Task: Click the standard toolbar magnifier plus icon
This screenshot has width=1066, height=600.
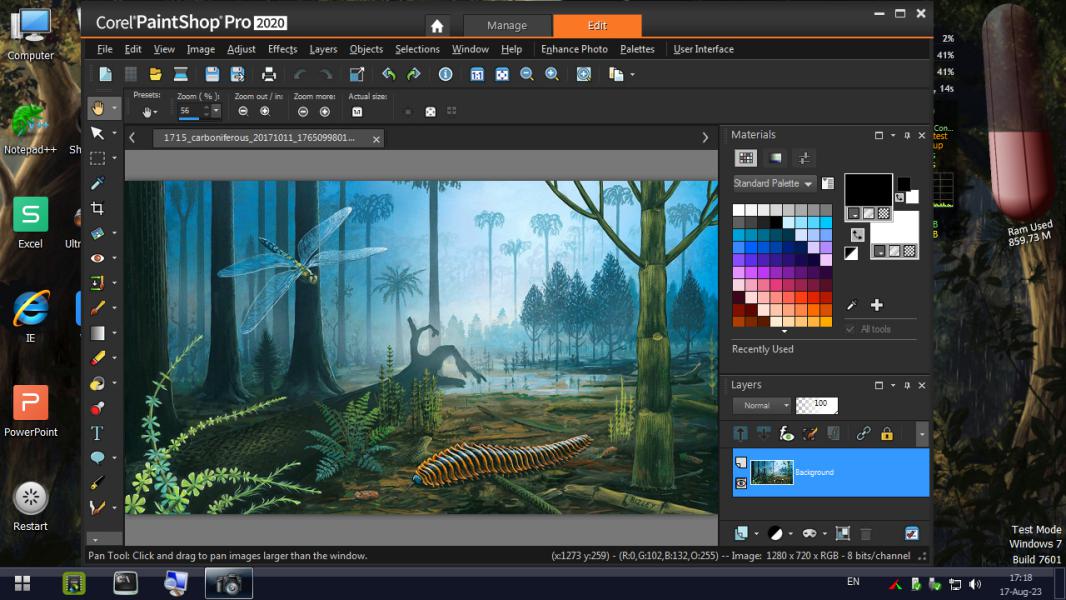Action: click(x=552, y=74)
